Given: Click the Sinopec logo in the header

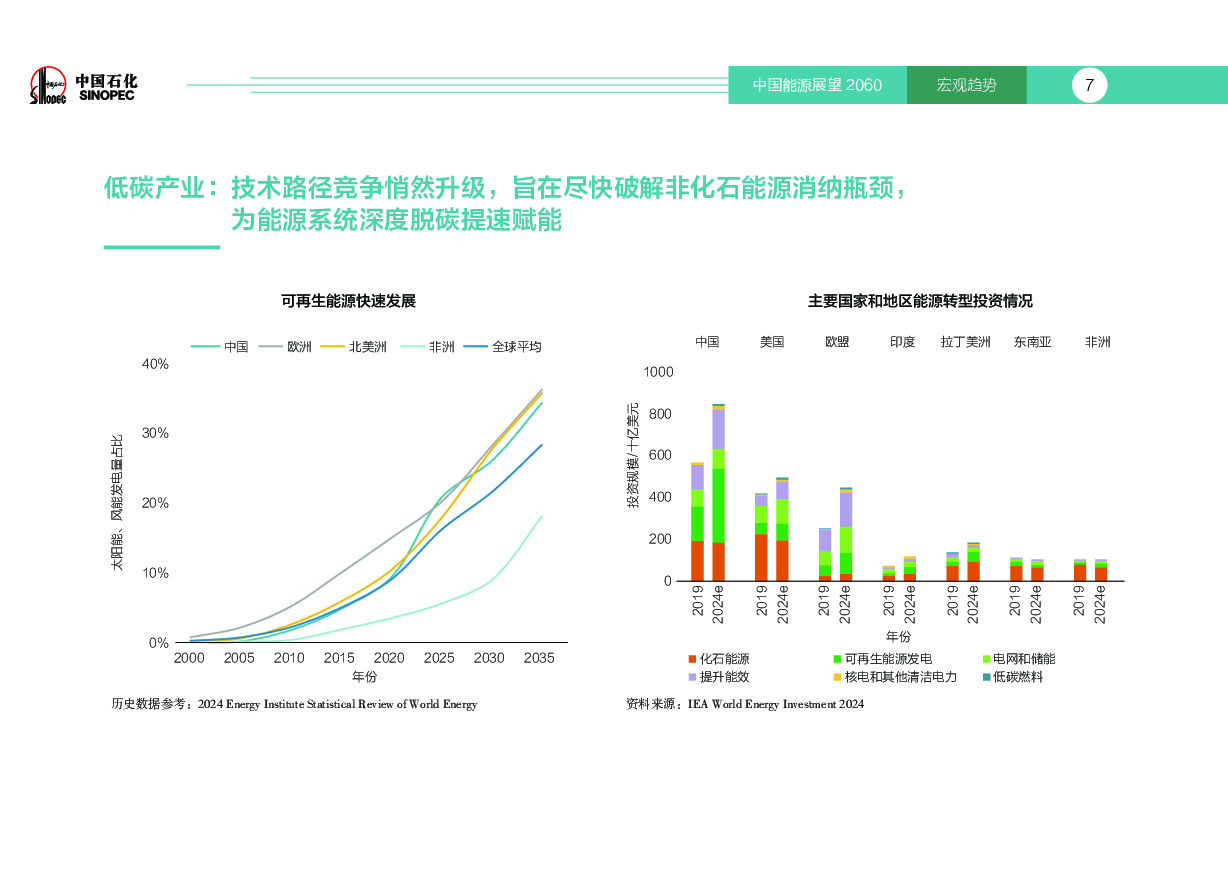Looking at the screenshot, I should pyautogui.click(x=83, y=86).
